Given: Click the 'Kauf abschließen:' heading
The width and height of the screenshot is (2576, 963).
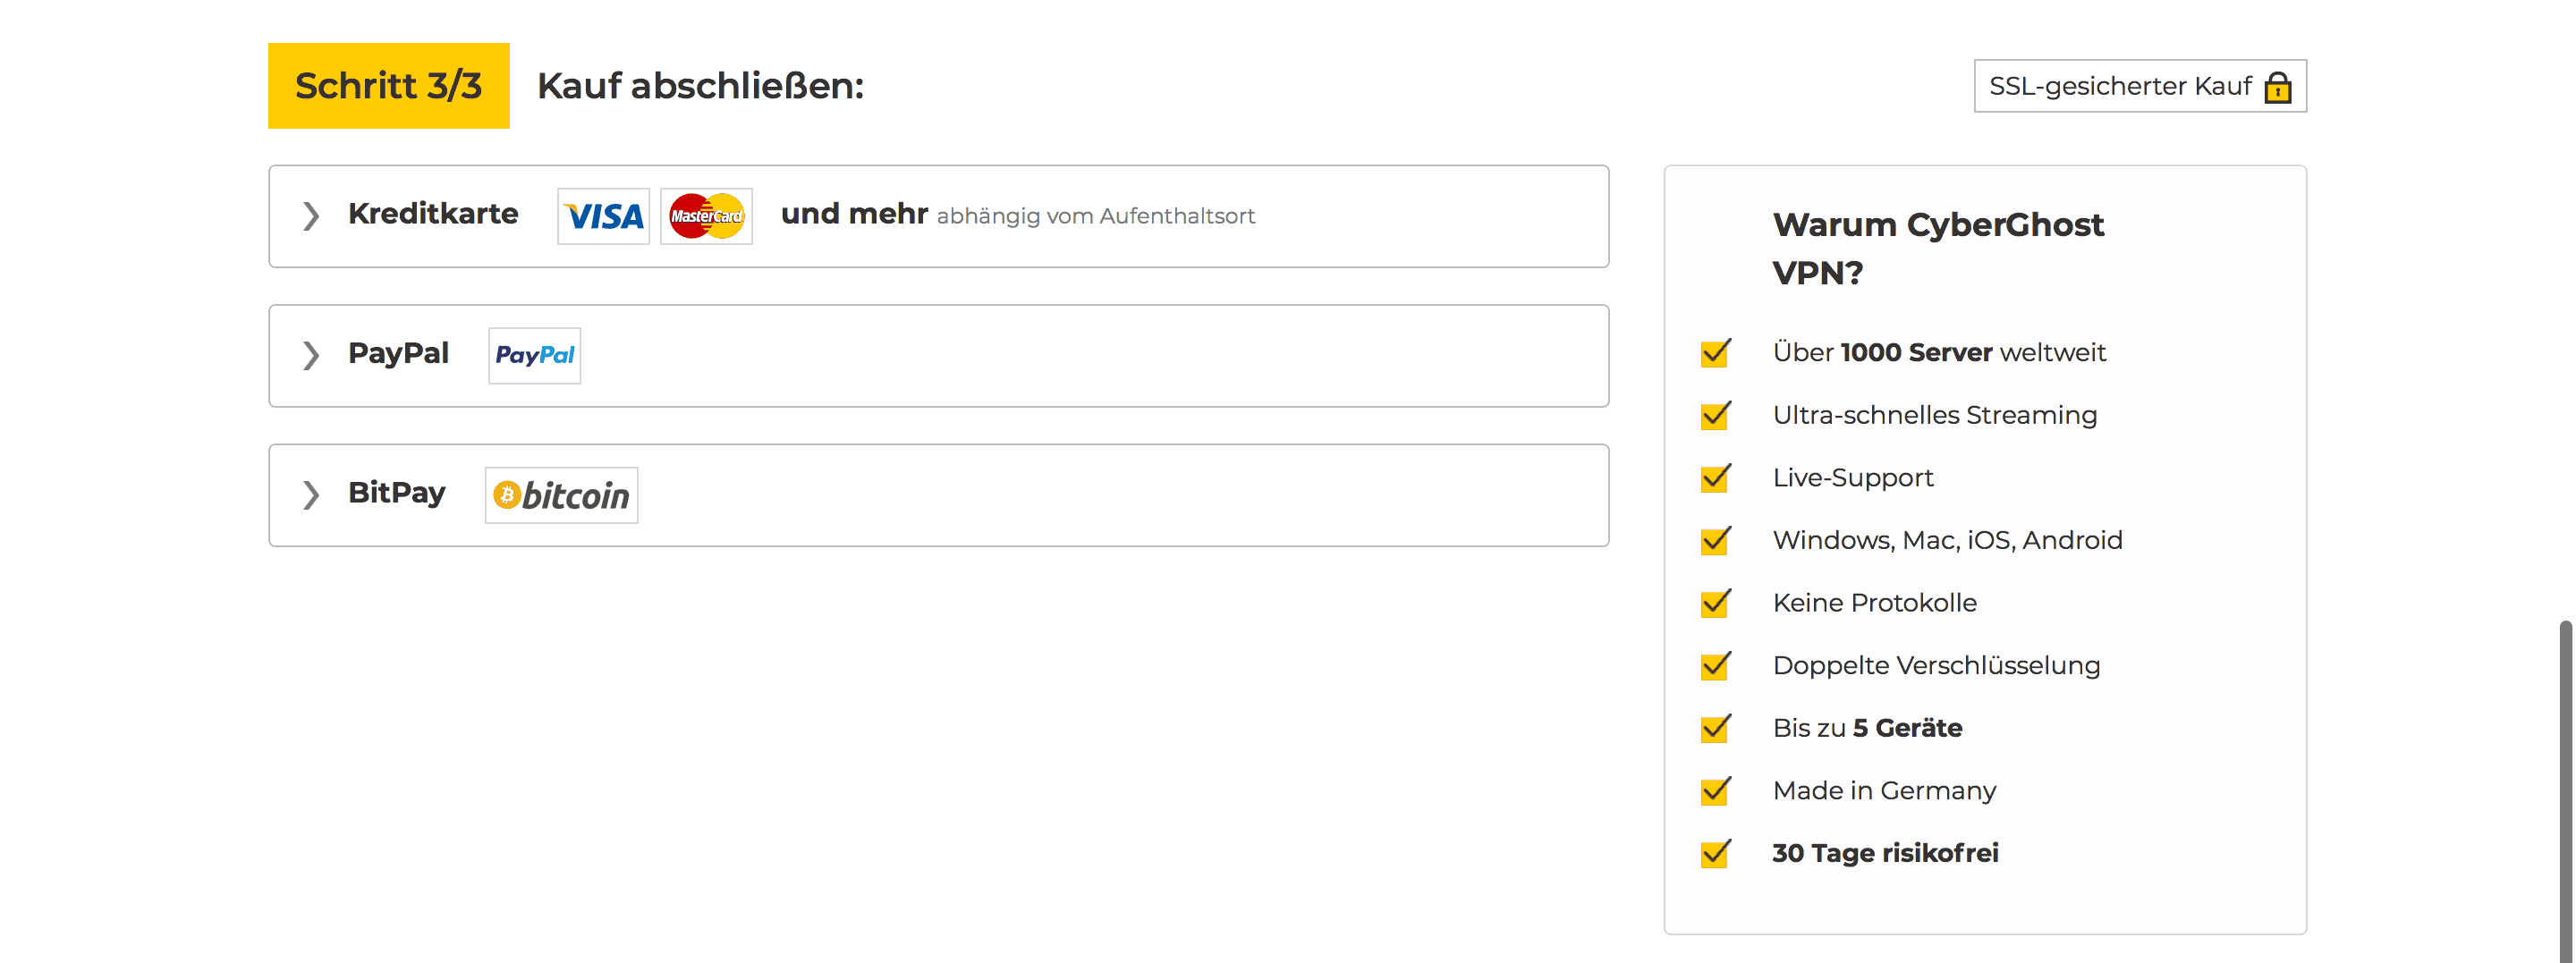Looking at the screenshot, I should coord(700,86).
